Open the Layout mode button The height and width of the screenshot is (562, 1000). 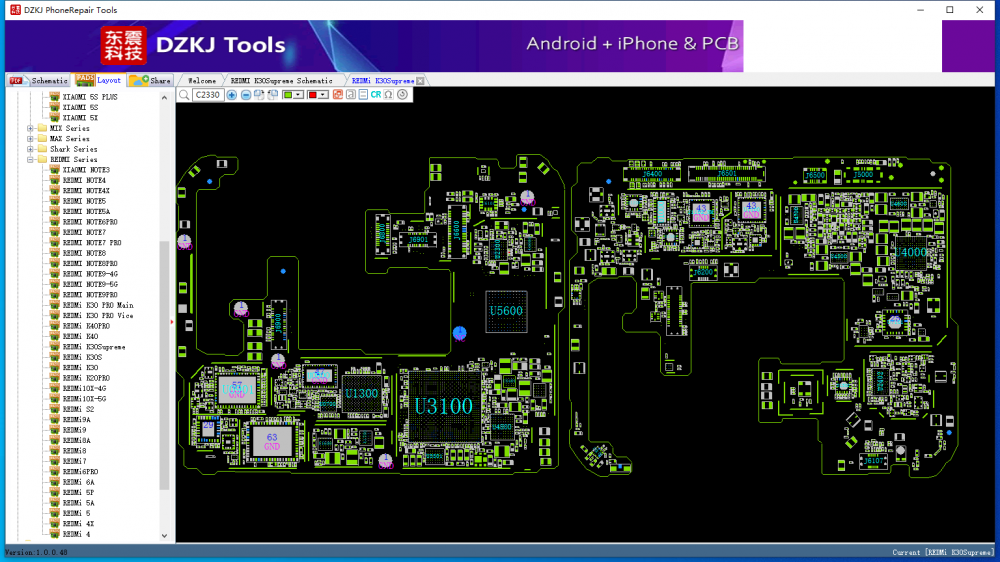pos(98,80)
